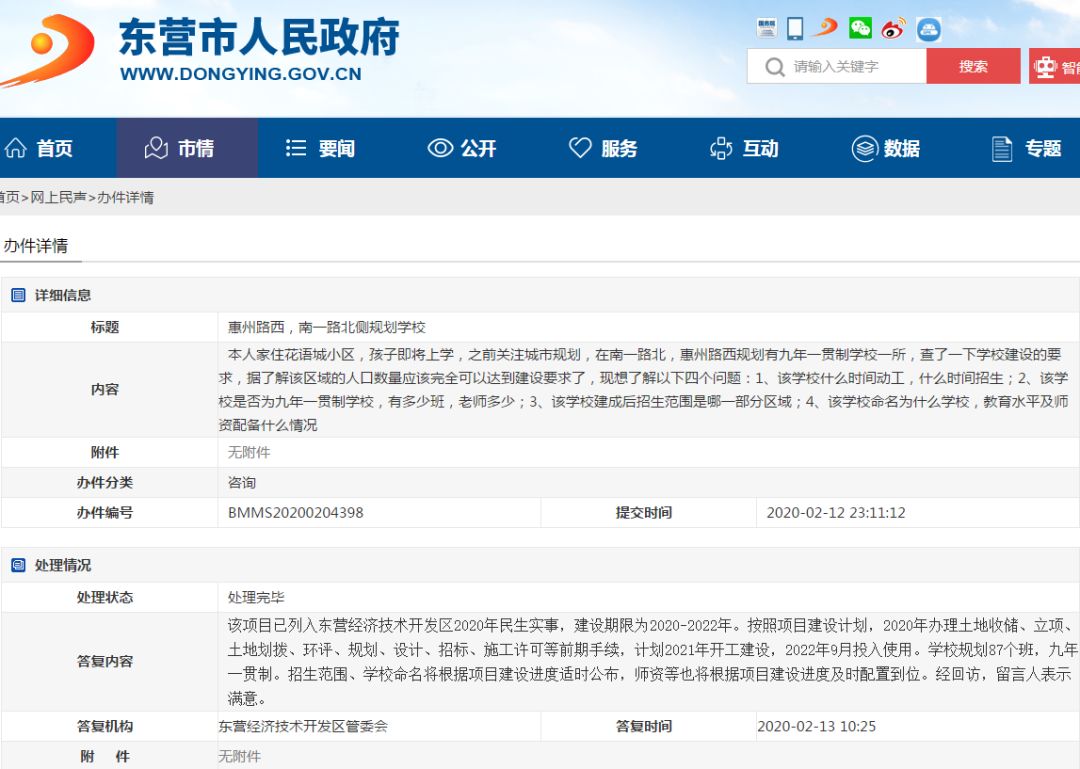
Task: Focus the 请输入关键字 search input
Action: [837, 66]
